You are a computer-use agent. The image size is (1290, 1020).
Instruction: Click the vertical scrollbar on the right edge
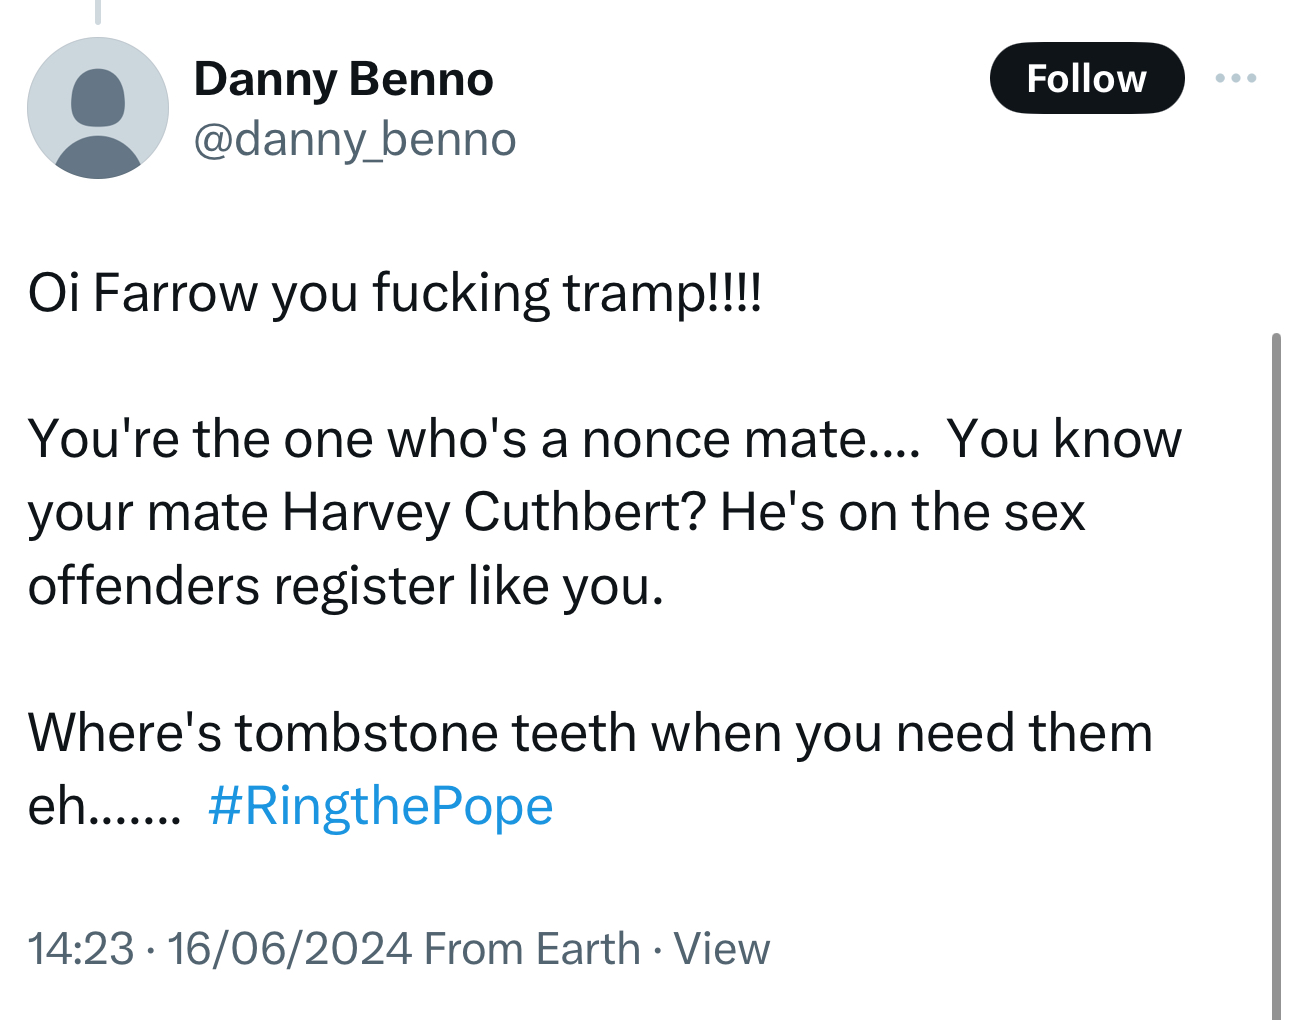coord(1276,670)
